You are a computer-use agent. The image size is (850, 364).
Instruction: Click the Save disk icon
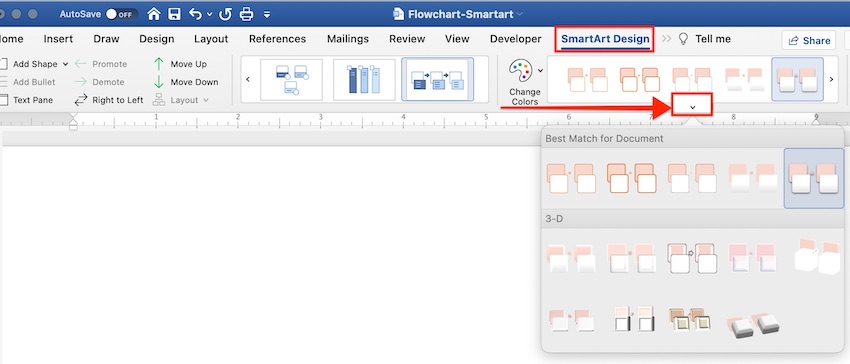(x=174, y=14)
